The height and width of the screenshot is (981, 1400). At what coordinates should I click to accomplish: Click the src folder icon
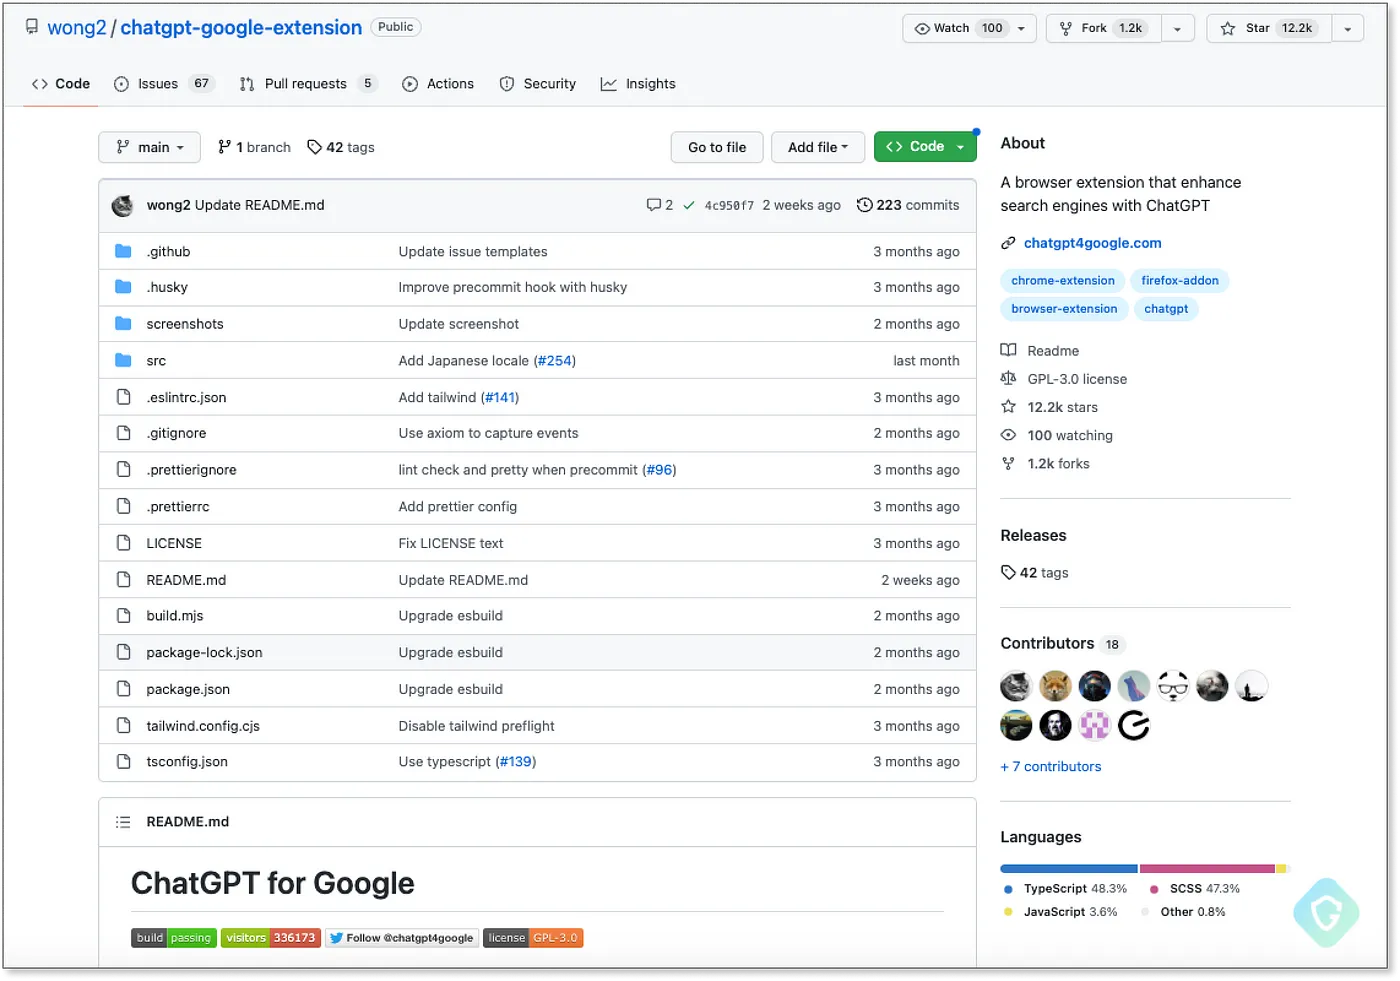(123, 360)
